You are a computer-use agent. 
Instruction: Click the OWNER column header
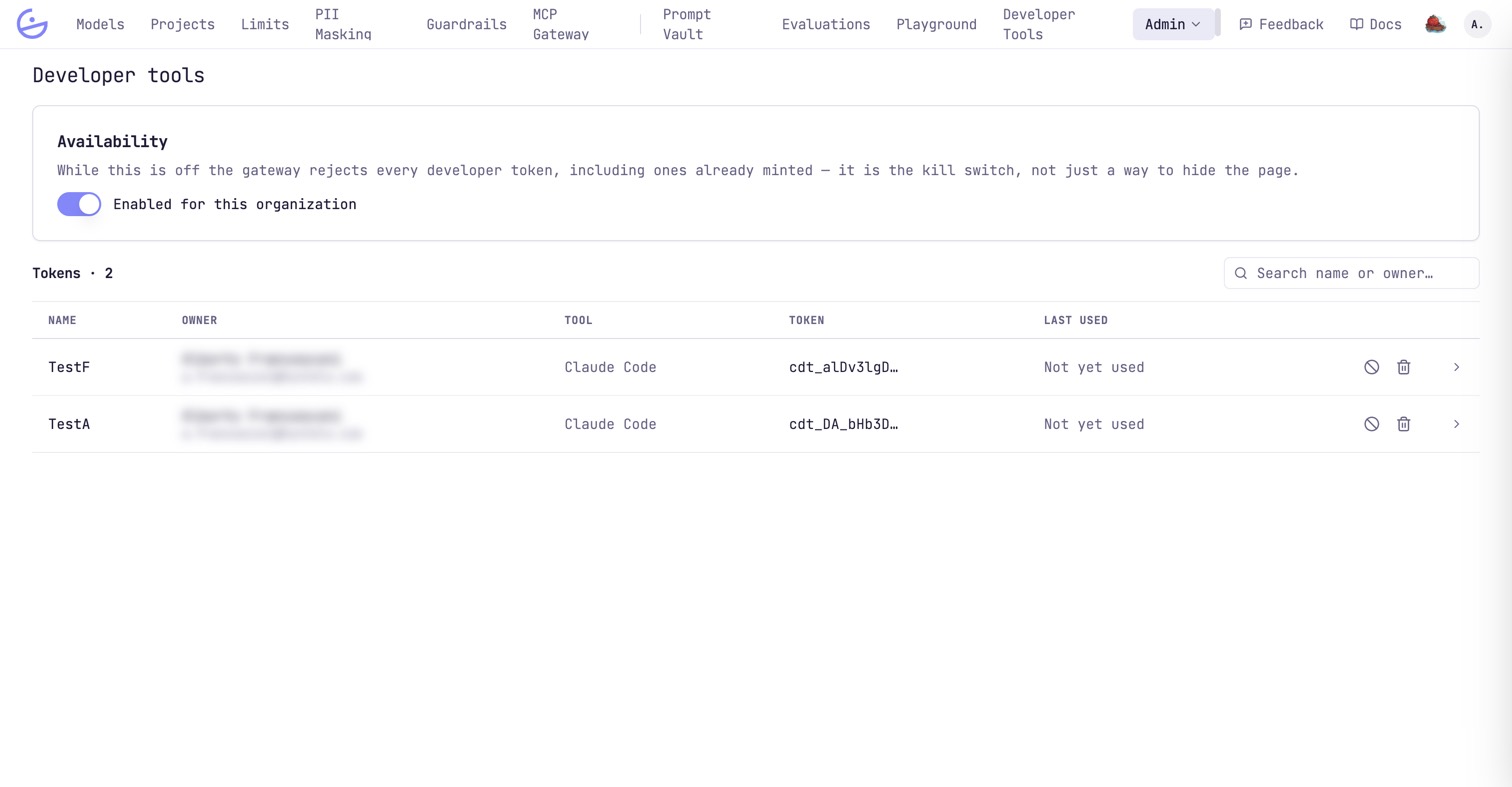pos(199,320)
